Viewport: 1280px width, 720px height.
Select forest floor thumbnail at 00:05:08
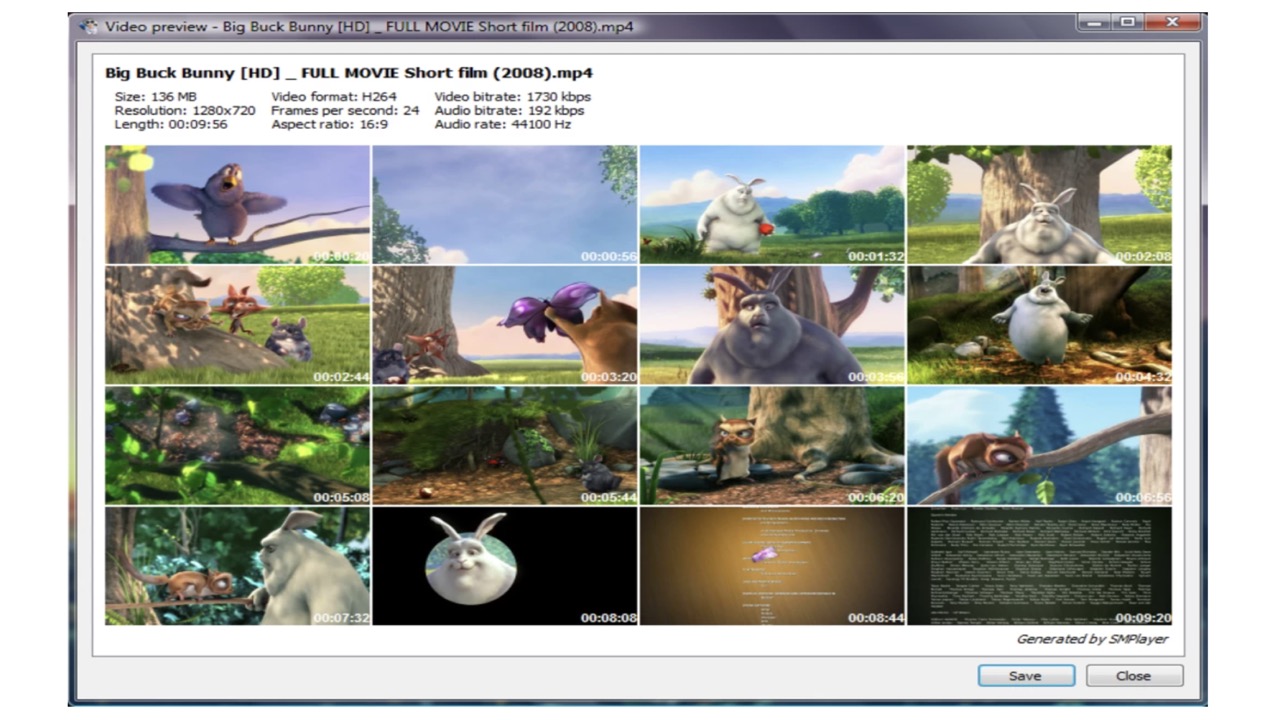(x=237, y=446)
